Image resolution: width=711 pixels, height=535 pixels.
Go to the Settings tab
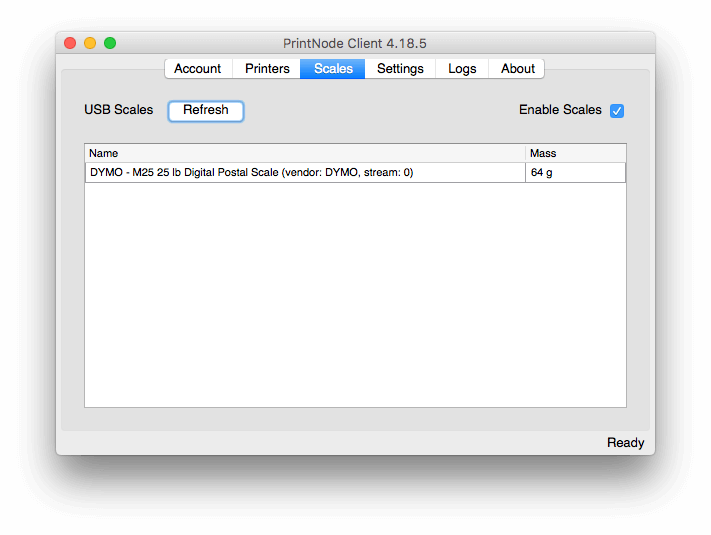tap(400, 68)
